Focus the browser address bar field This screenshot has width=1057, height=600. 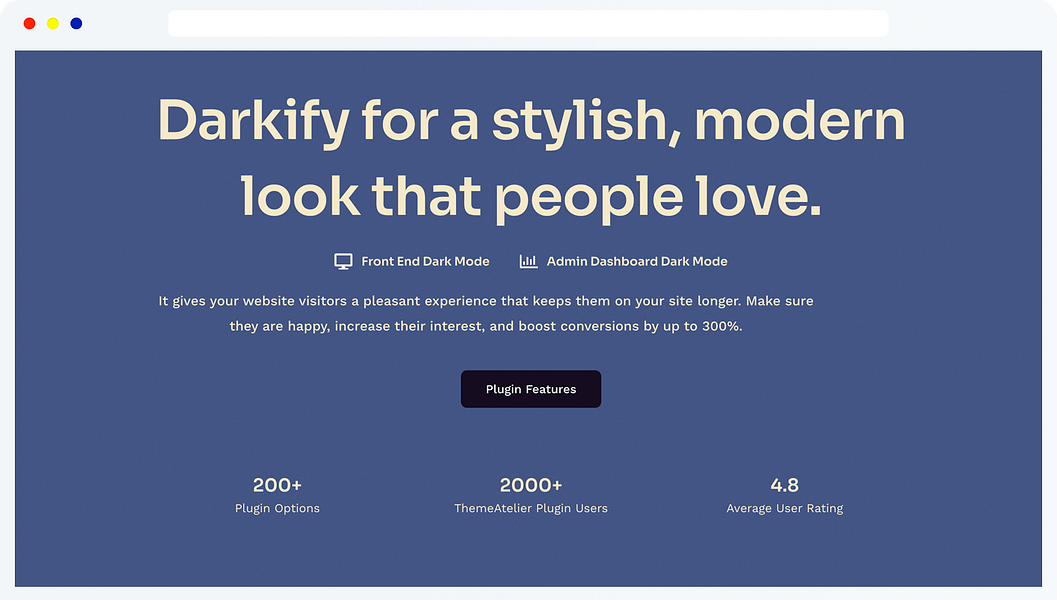[x=528, y=23]
